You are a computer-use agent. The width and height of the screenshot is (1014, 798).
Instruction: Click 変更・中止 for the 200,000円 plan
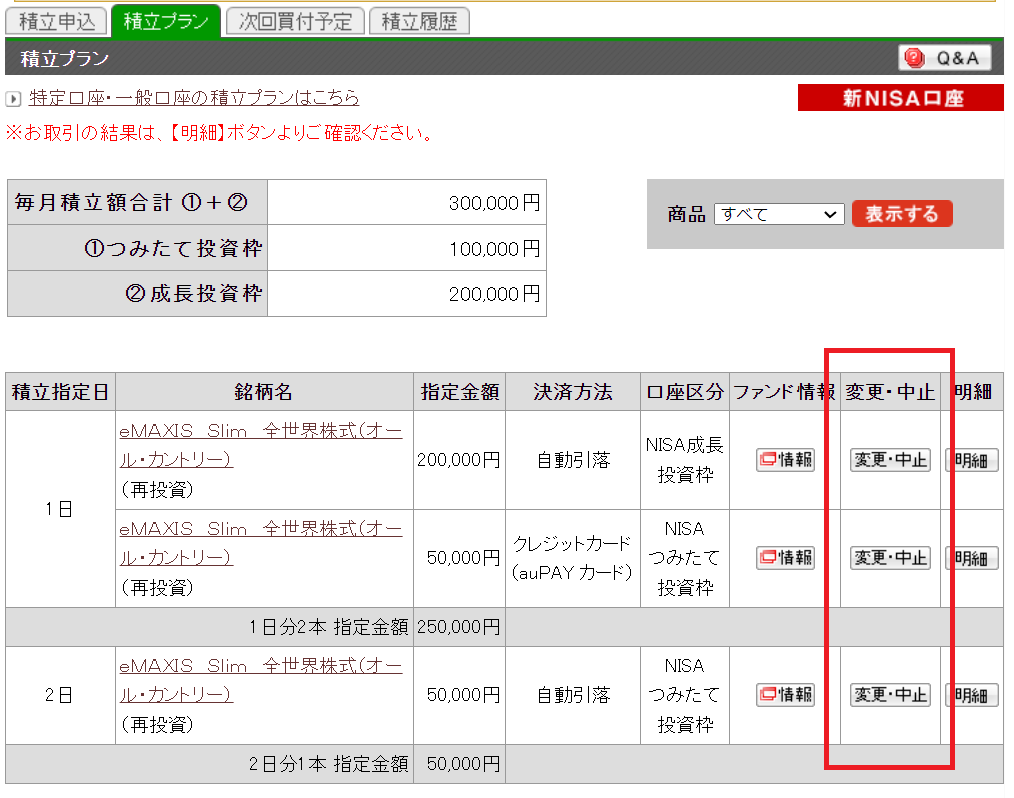(889, 460)
